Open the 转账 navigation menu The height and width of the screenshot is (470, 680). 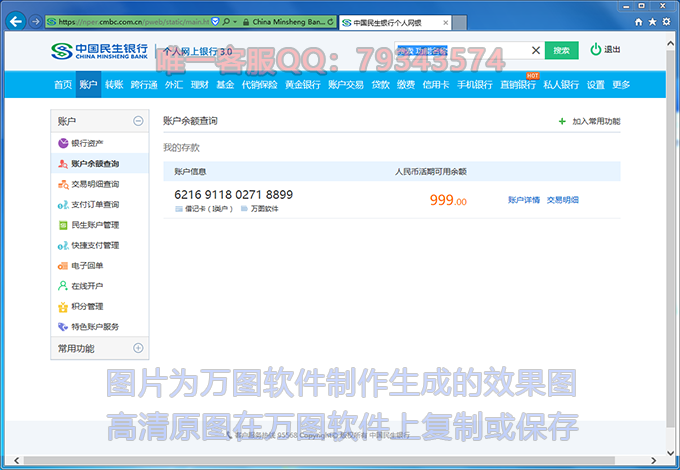(114, 85)
